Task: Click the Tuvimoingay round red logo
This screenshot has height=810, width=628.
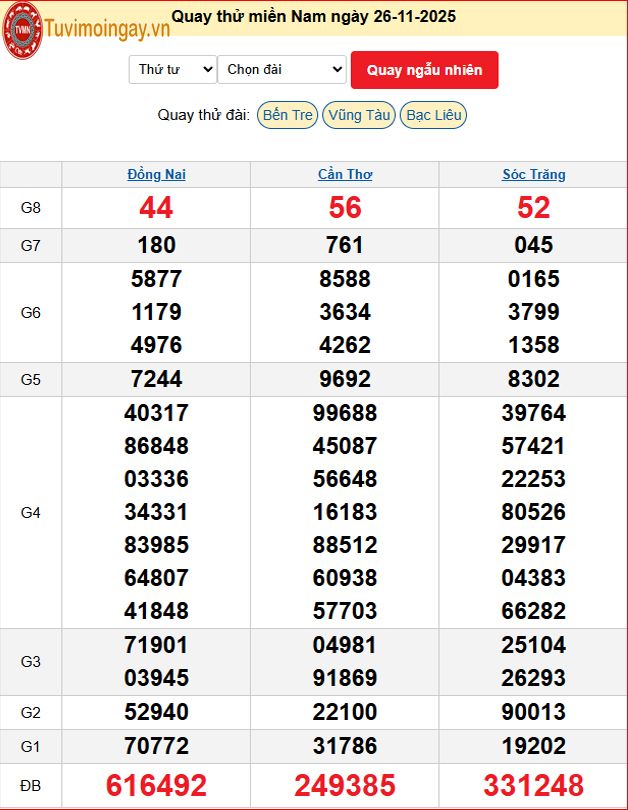Action: point(21,30)
